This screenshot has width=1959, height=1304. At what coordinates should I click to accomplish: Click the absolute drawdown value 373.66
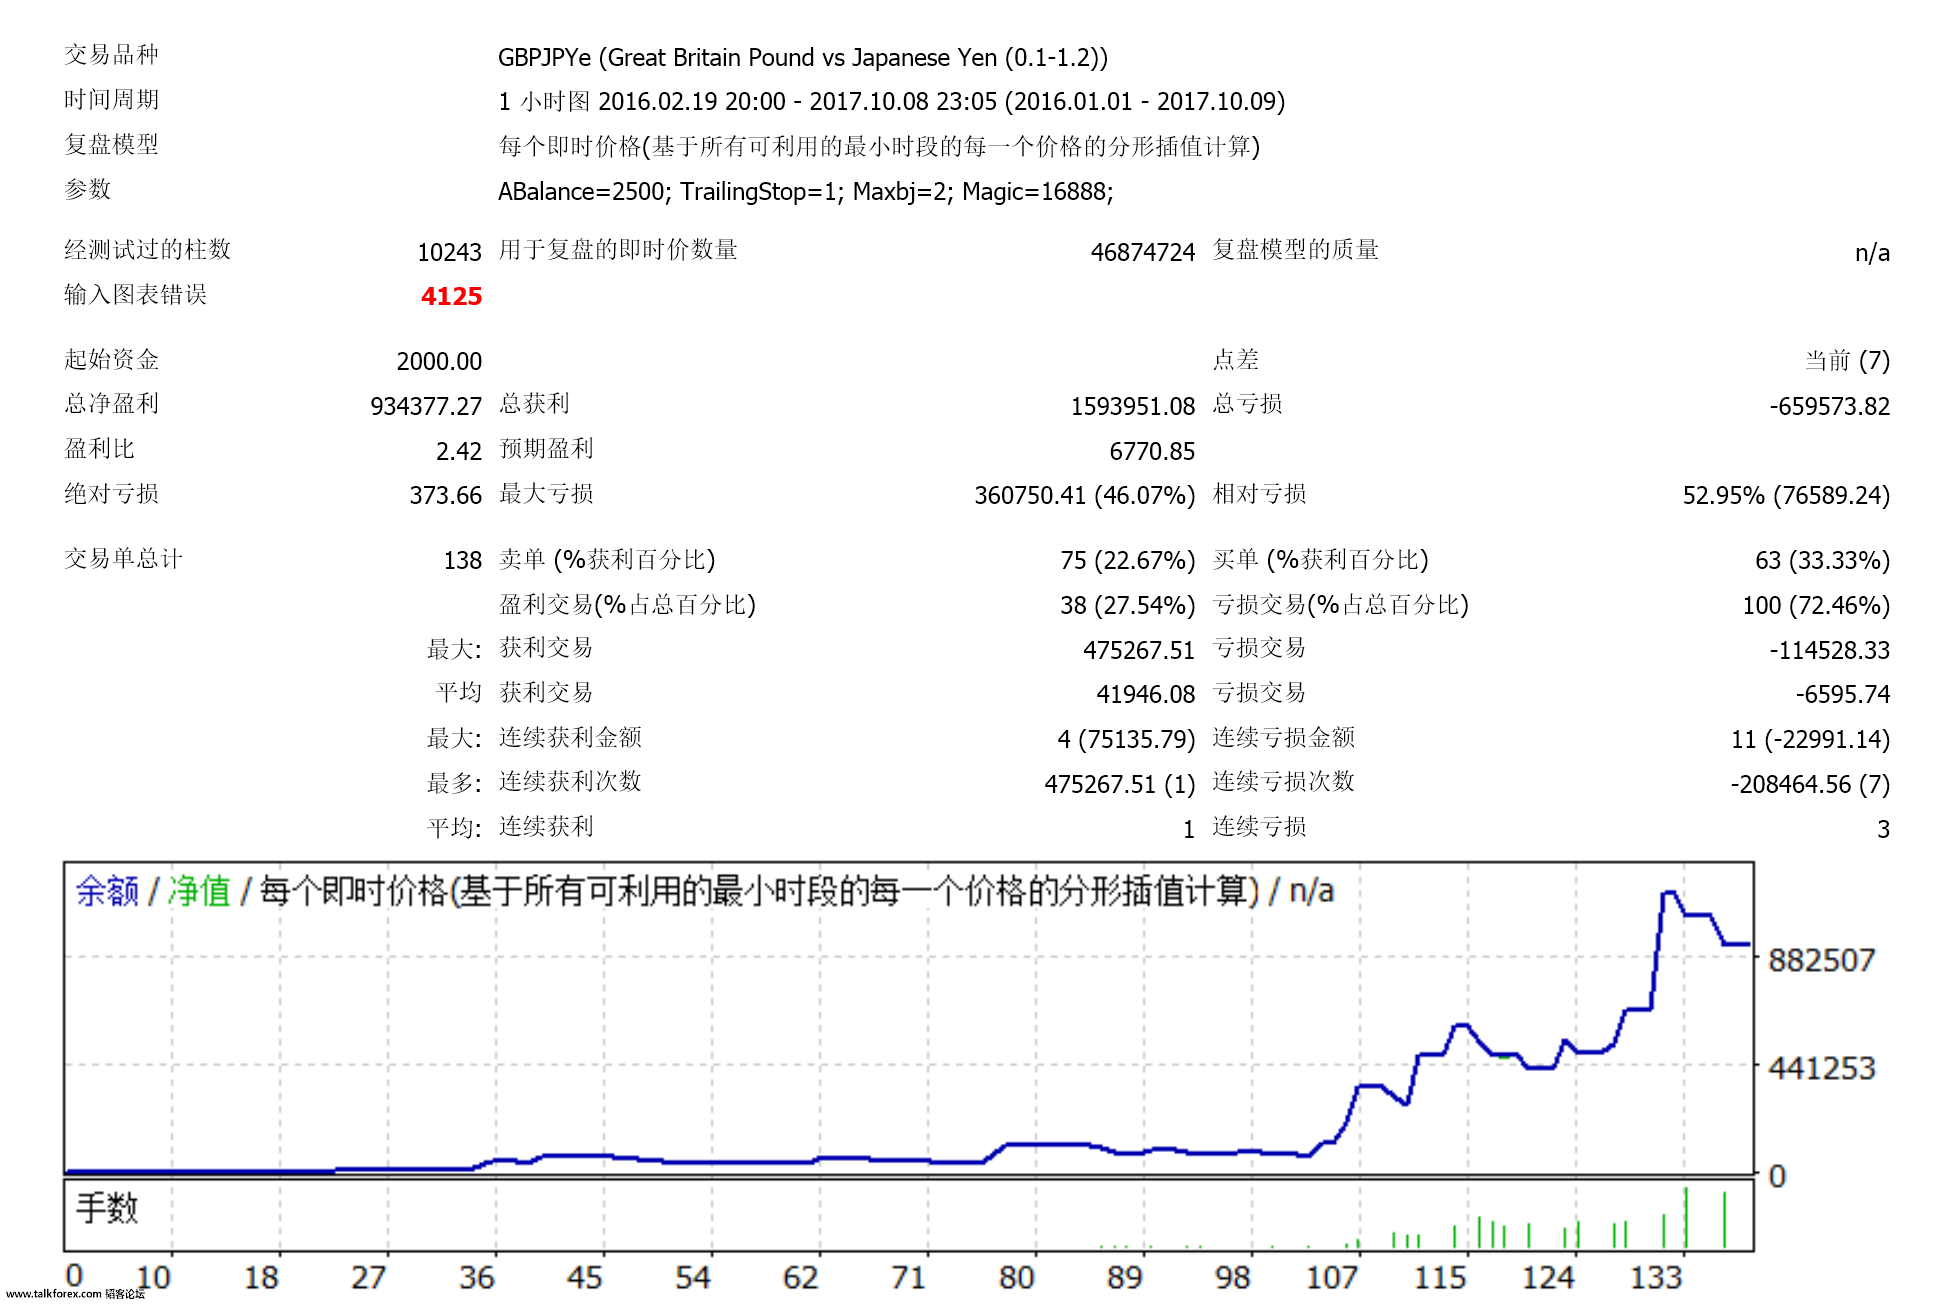(446, 495)
